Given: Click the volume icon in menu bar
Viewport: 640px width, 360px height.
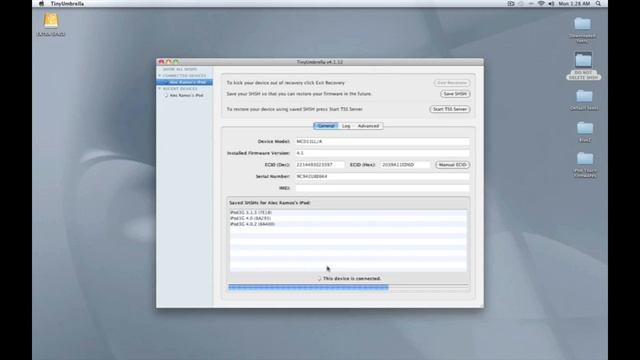Looking at the screenshot, I should 551,4.
